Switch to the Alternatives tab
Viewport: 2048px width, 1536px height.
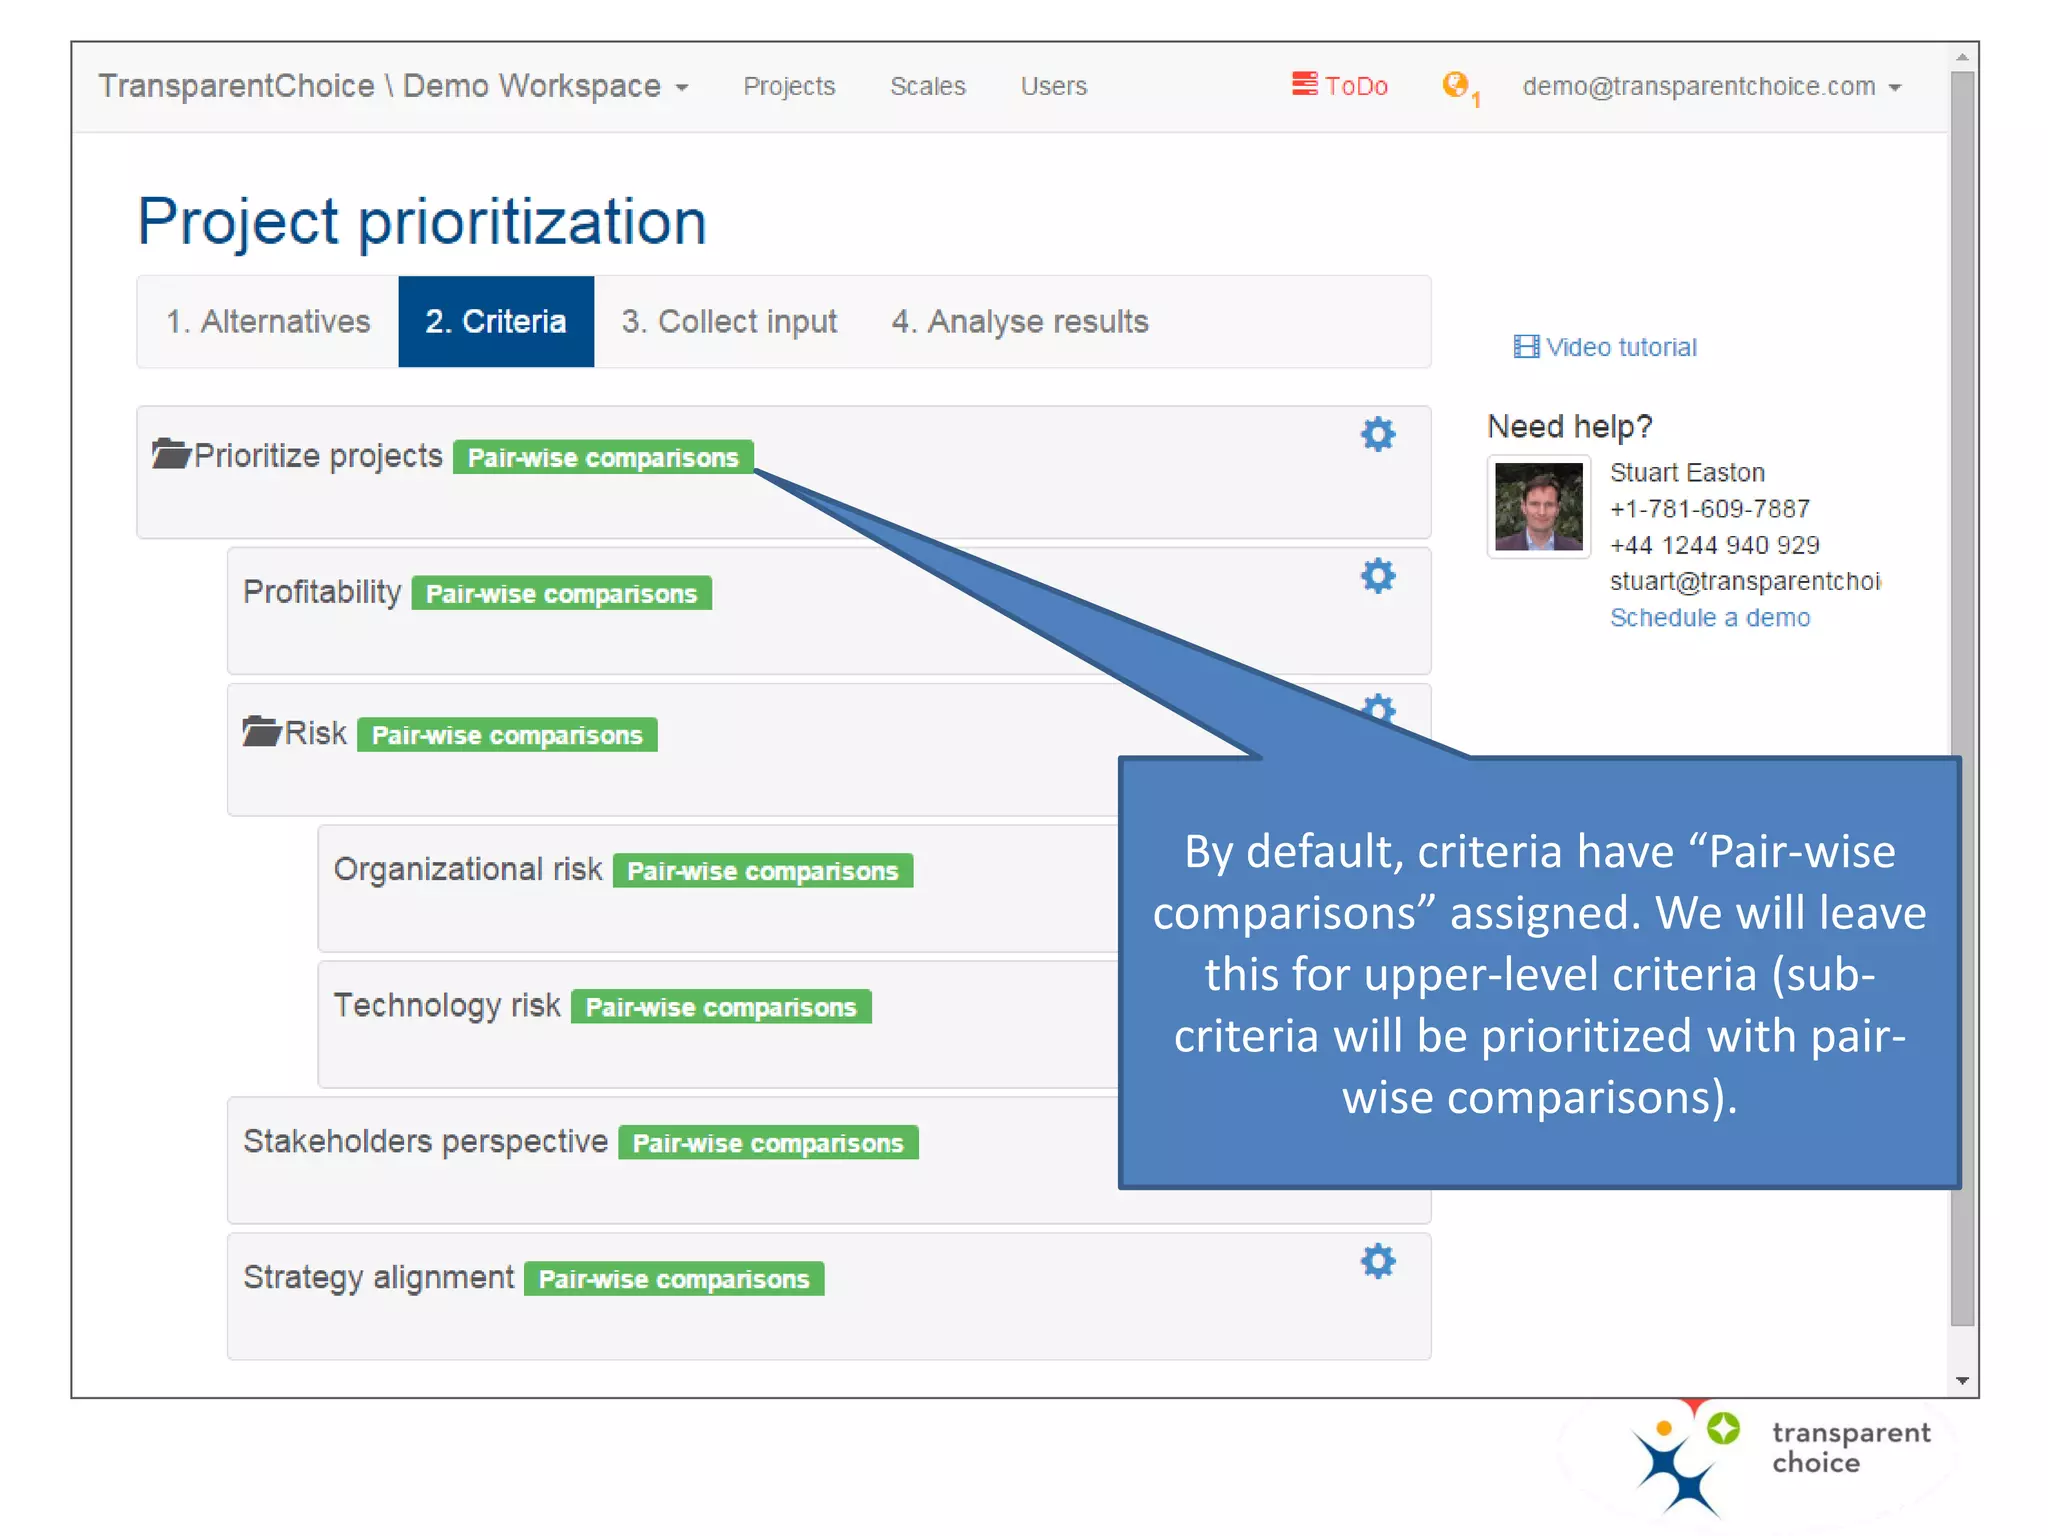pyautogui.click(x=268, y=322)
